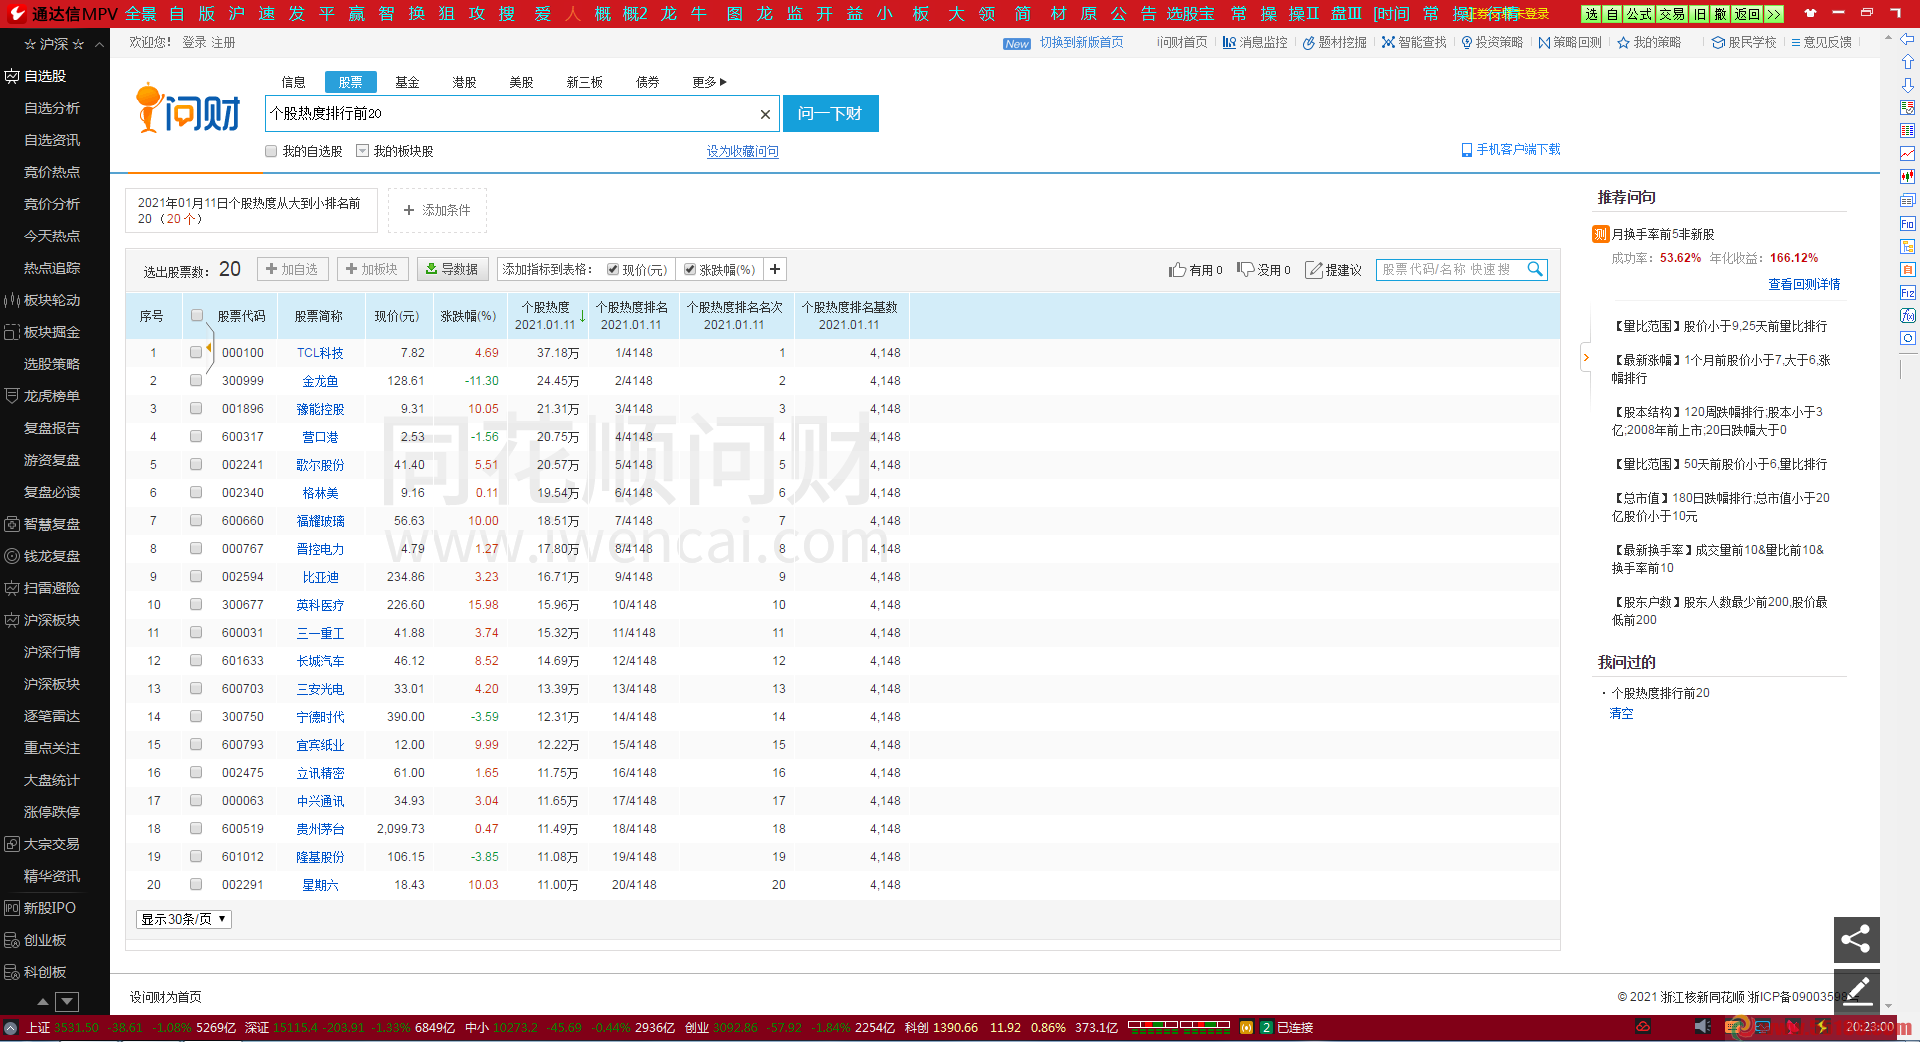Viewport: 1920px width, 1042px height.
Task: Open the 设为收藏问句 link
Action: 742,151
